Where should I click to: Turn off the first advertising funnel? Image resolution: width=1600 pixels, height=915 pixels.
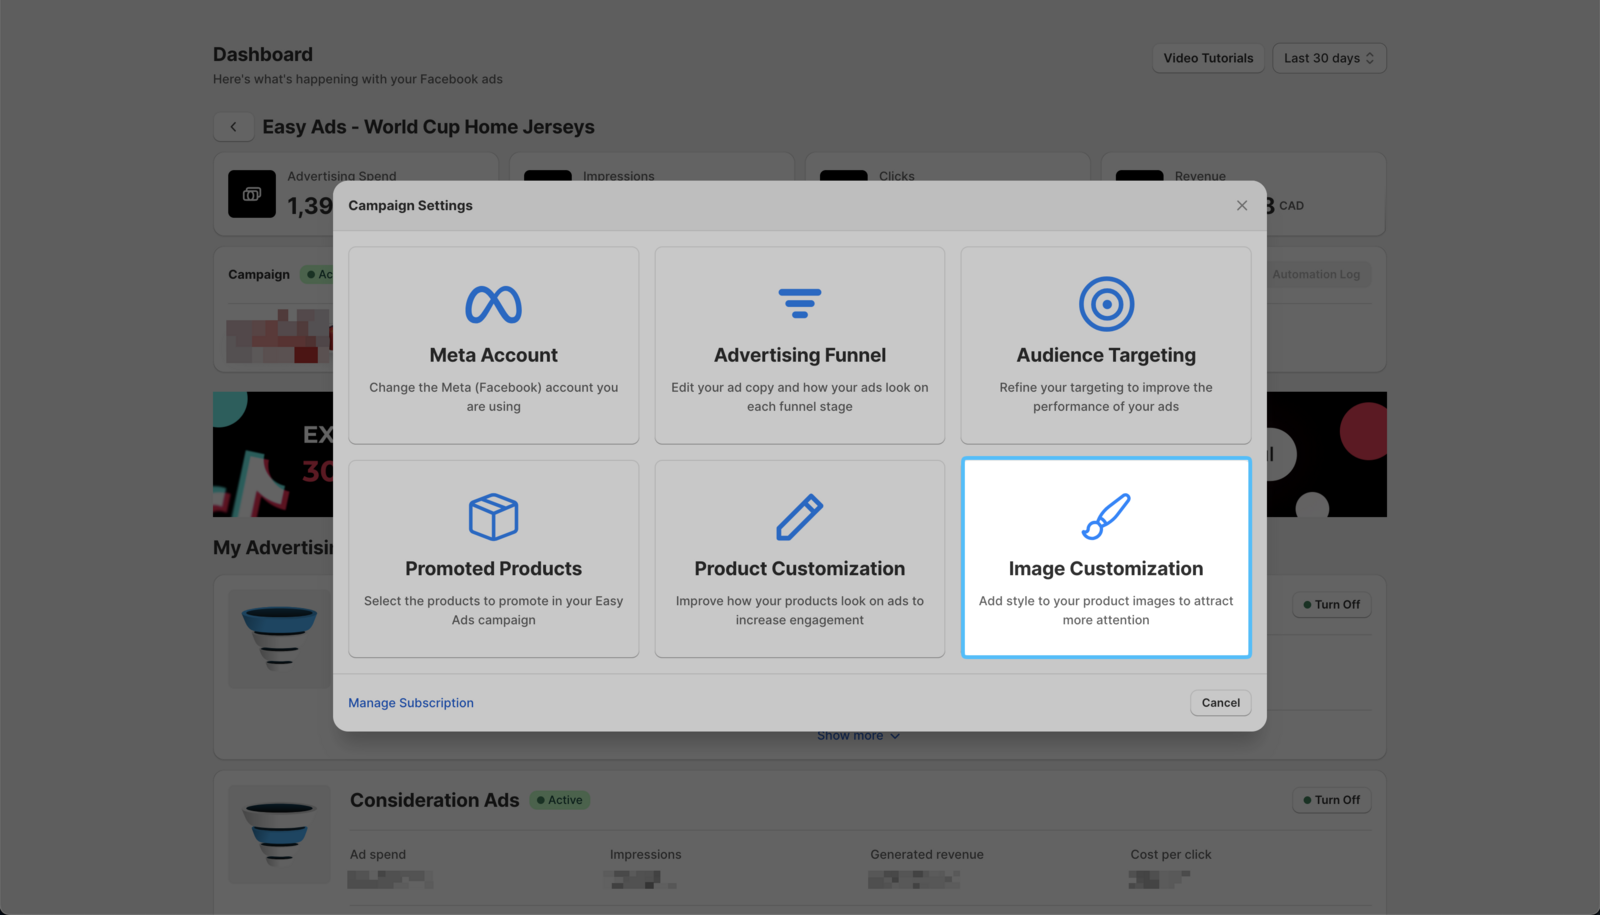tap(1331, 605)
